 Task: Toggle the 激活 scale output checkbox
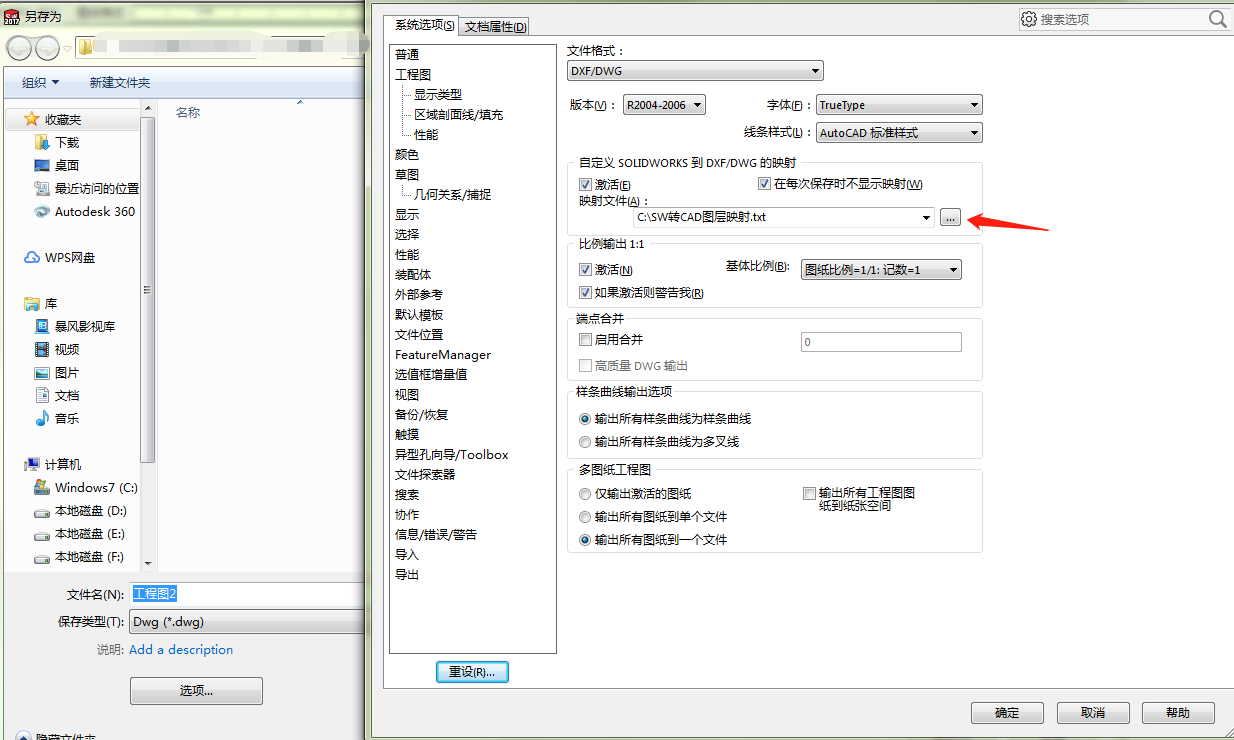coord(585,270)
